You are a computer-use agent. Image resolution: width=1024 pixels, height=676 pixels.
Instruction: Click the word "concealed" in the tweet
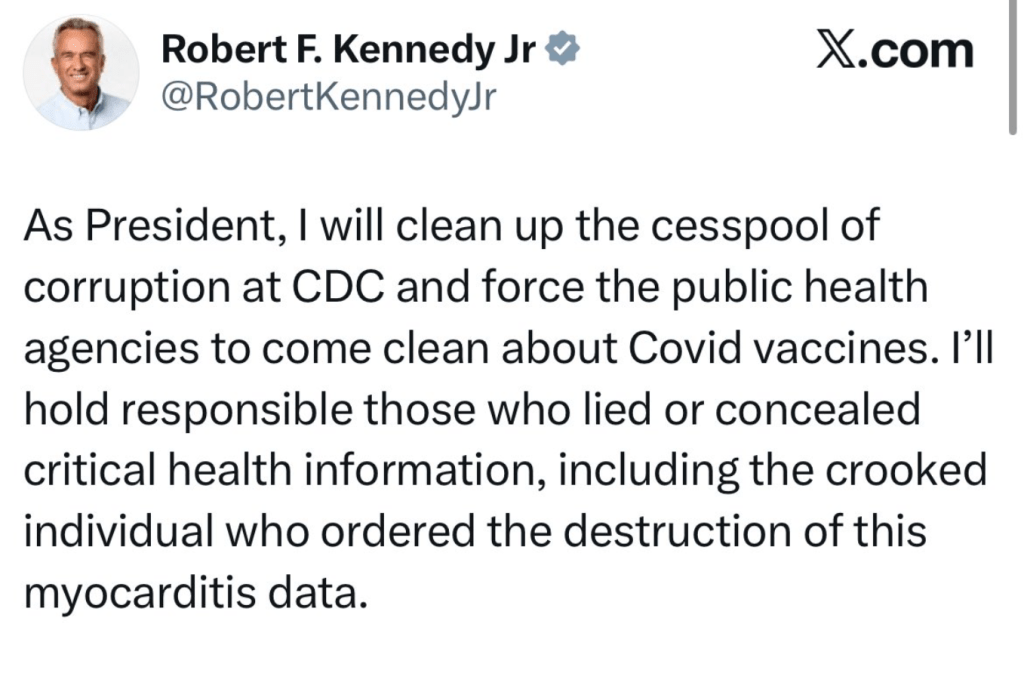point(818,410)
